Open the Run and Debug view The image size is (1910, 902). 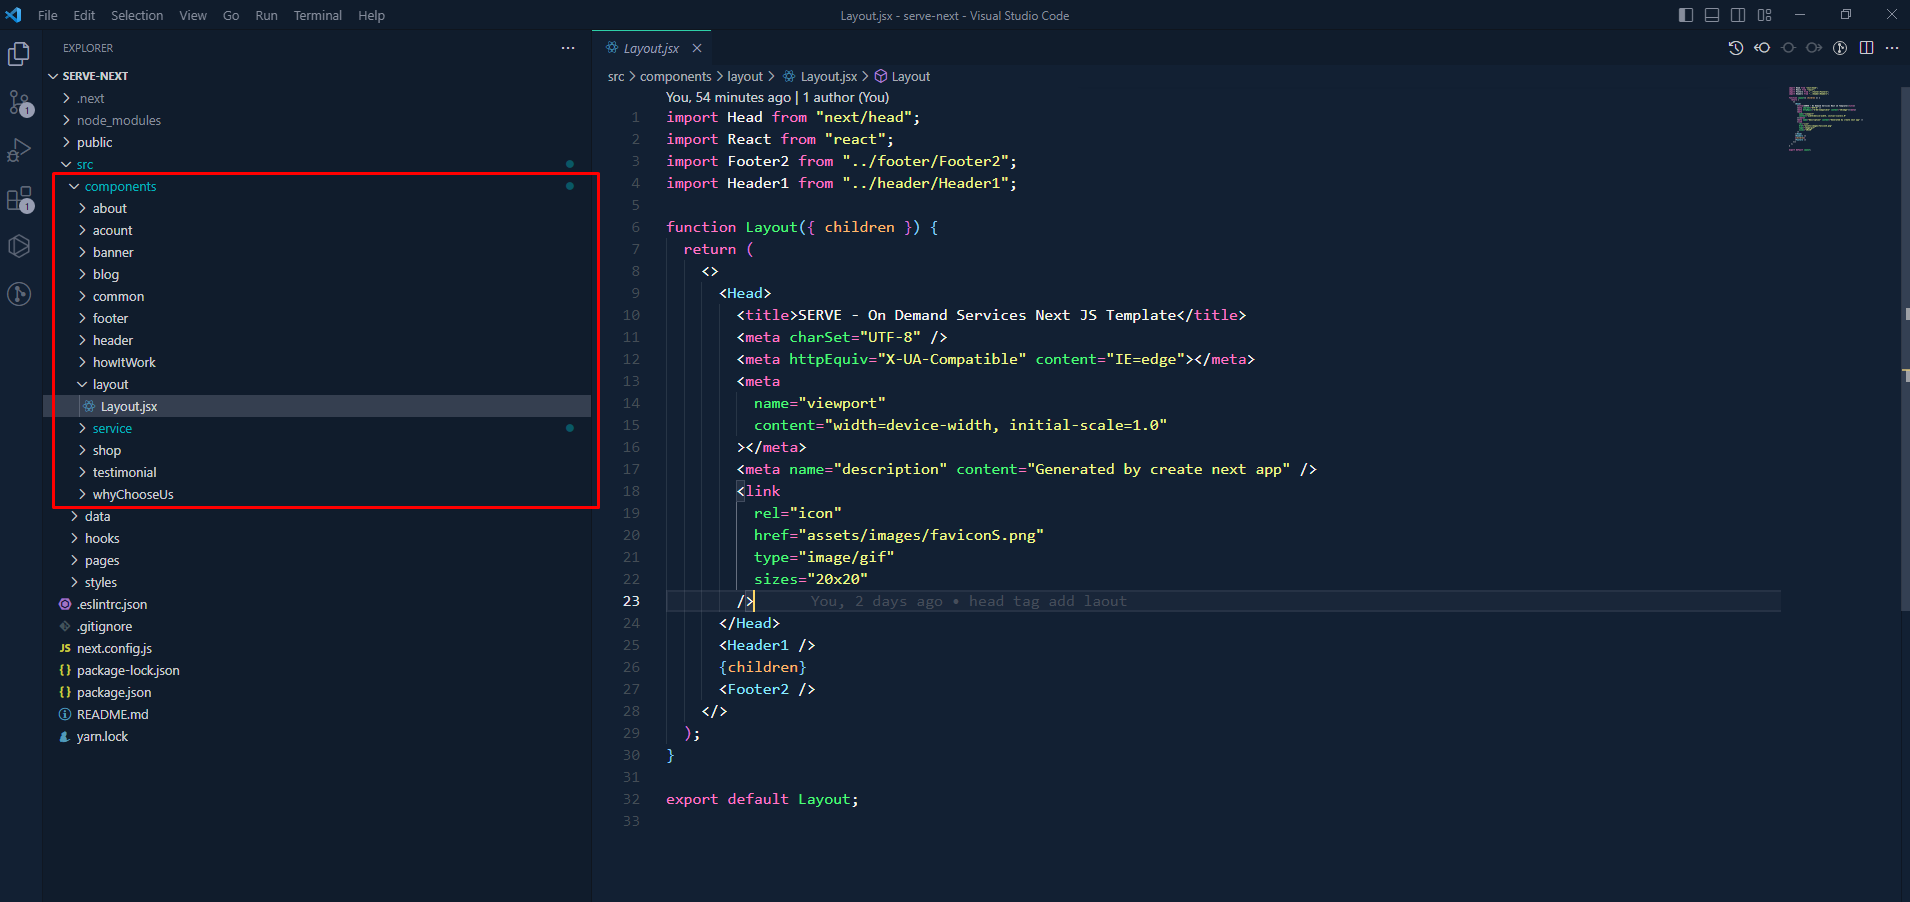(19, 151)
